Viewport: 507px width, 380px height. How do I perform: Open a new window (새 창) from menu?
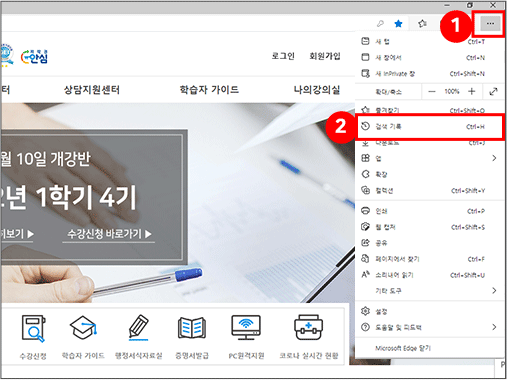430,57
